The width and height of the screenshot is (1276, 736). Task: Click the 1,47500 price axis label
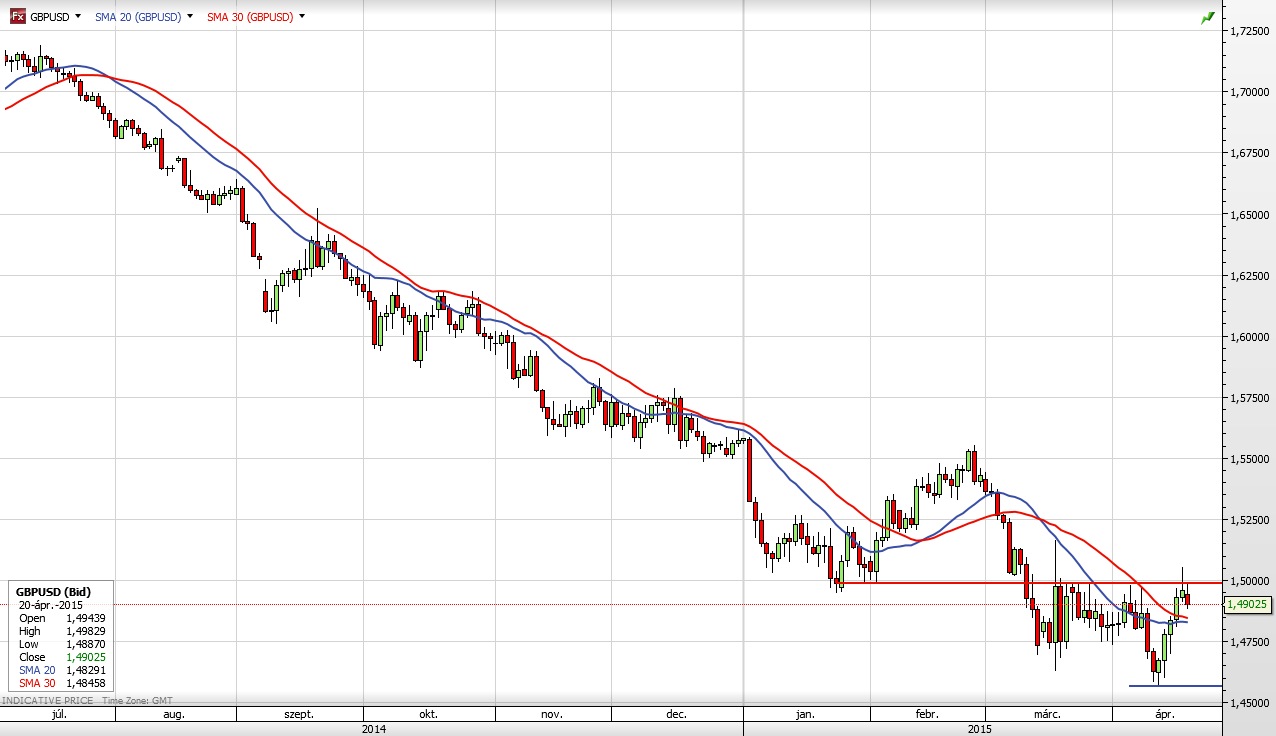tap(1250, 641)
